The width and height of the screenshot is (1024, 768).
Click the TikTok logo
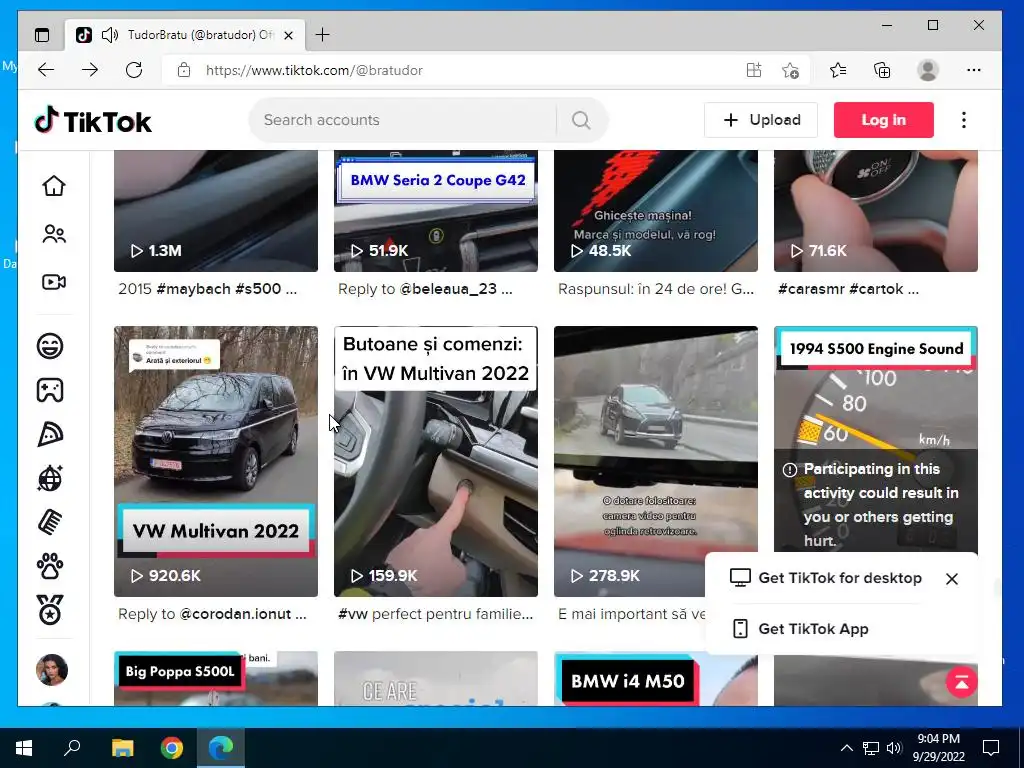coord(93,120)
